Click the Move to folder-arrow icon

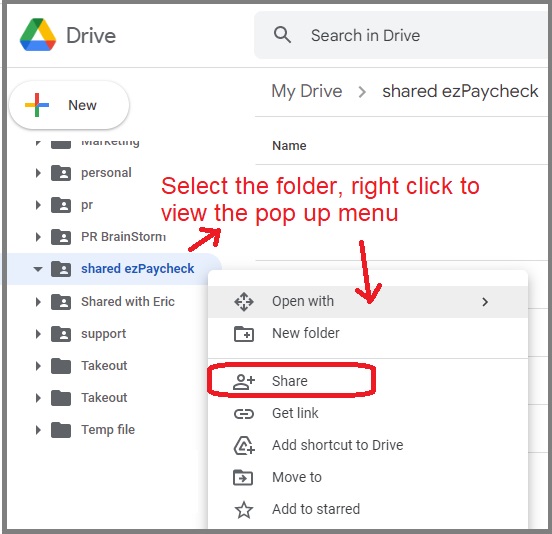pyautogui.click(x=243, y=478)
